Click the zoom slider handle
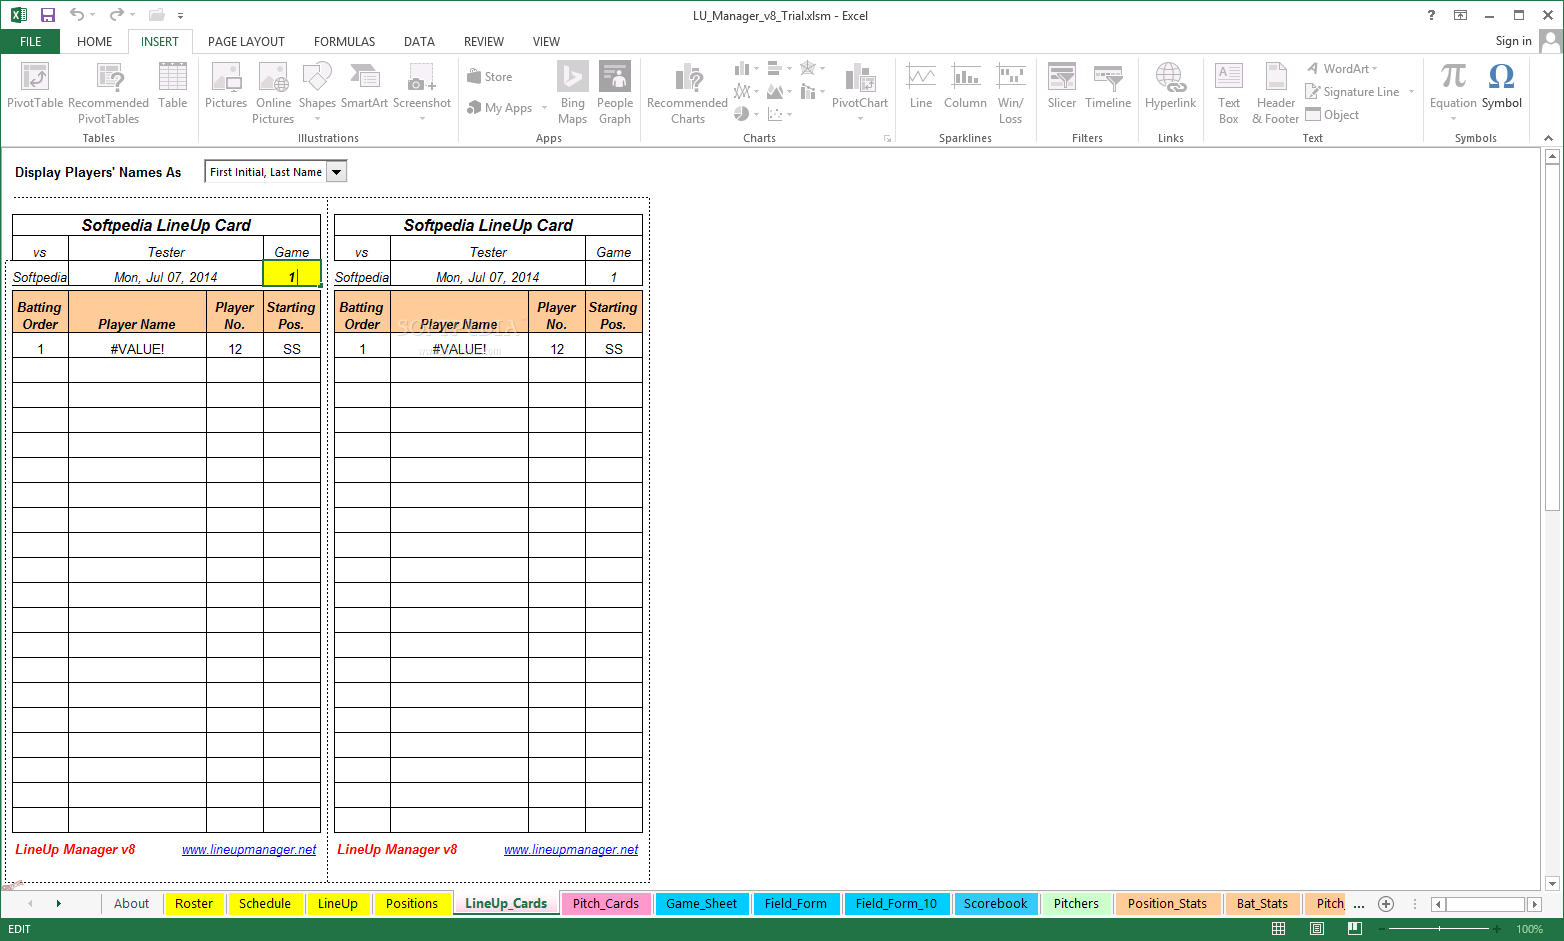The image size is (1564, 941). click(x=1439, y=929)
